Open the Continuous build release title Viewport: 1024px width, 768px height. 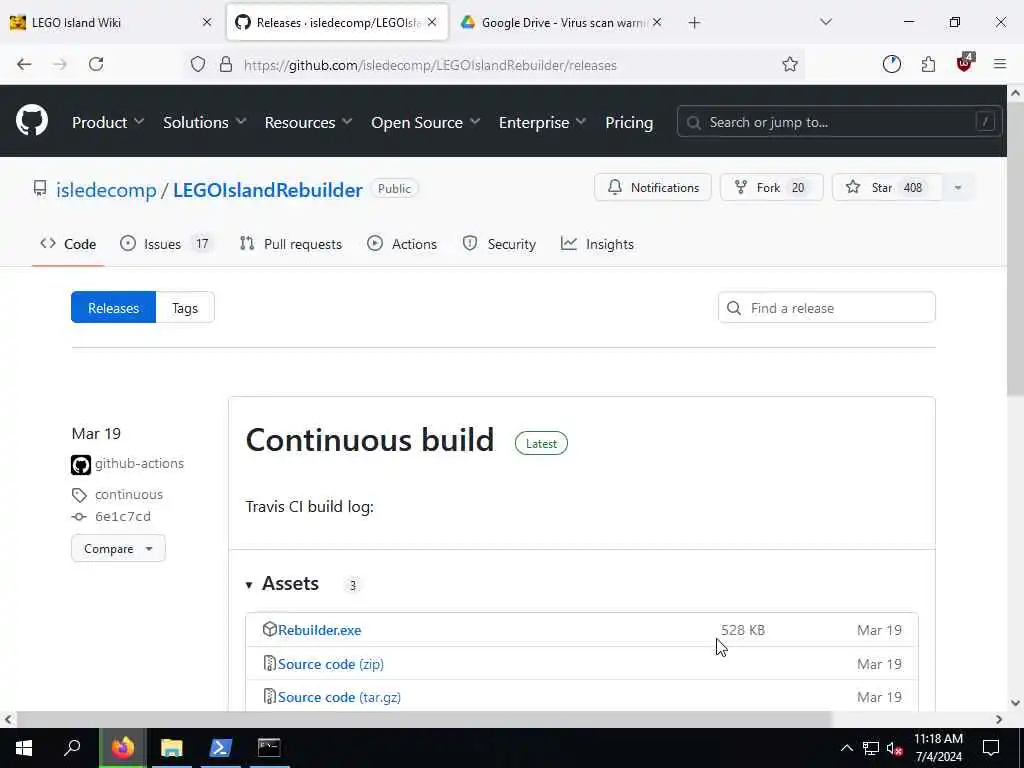(370, 440)
